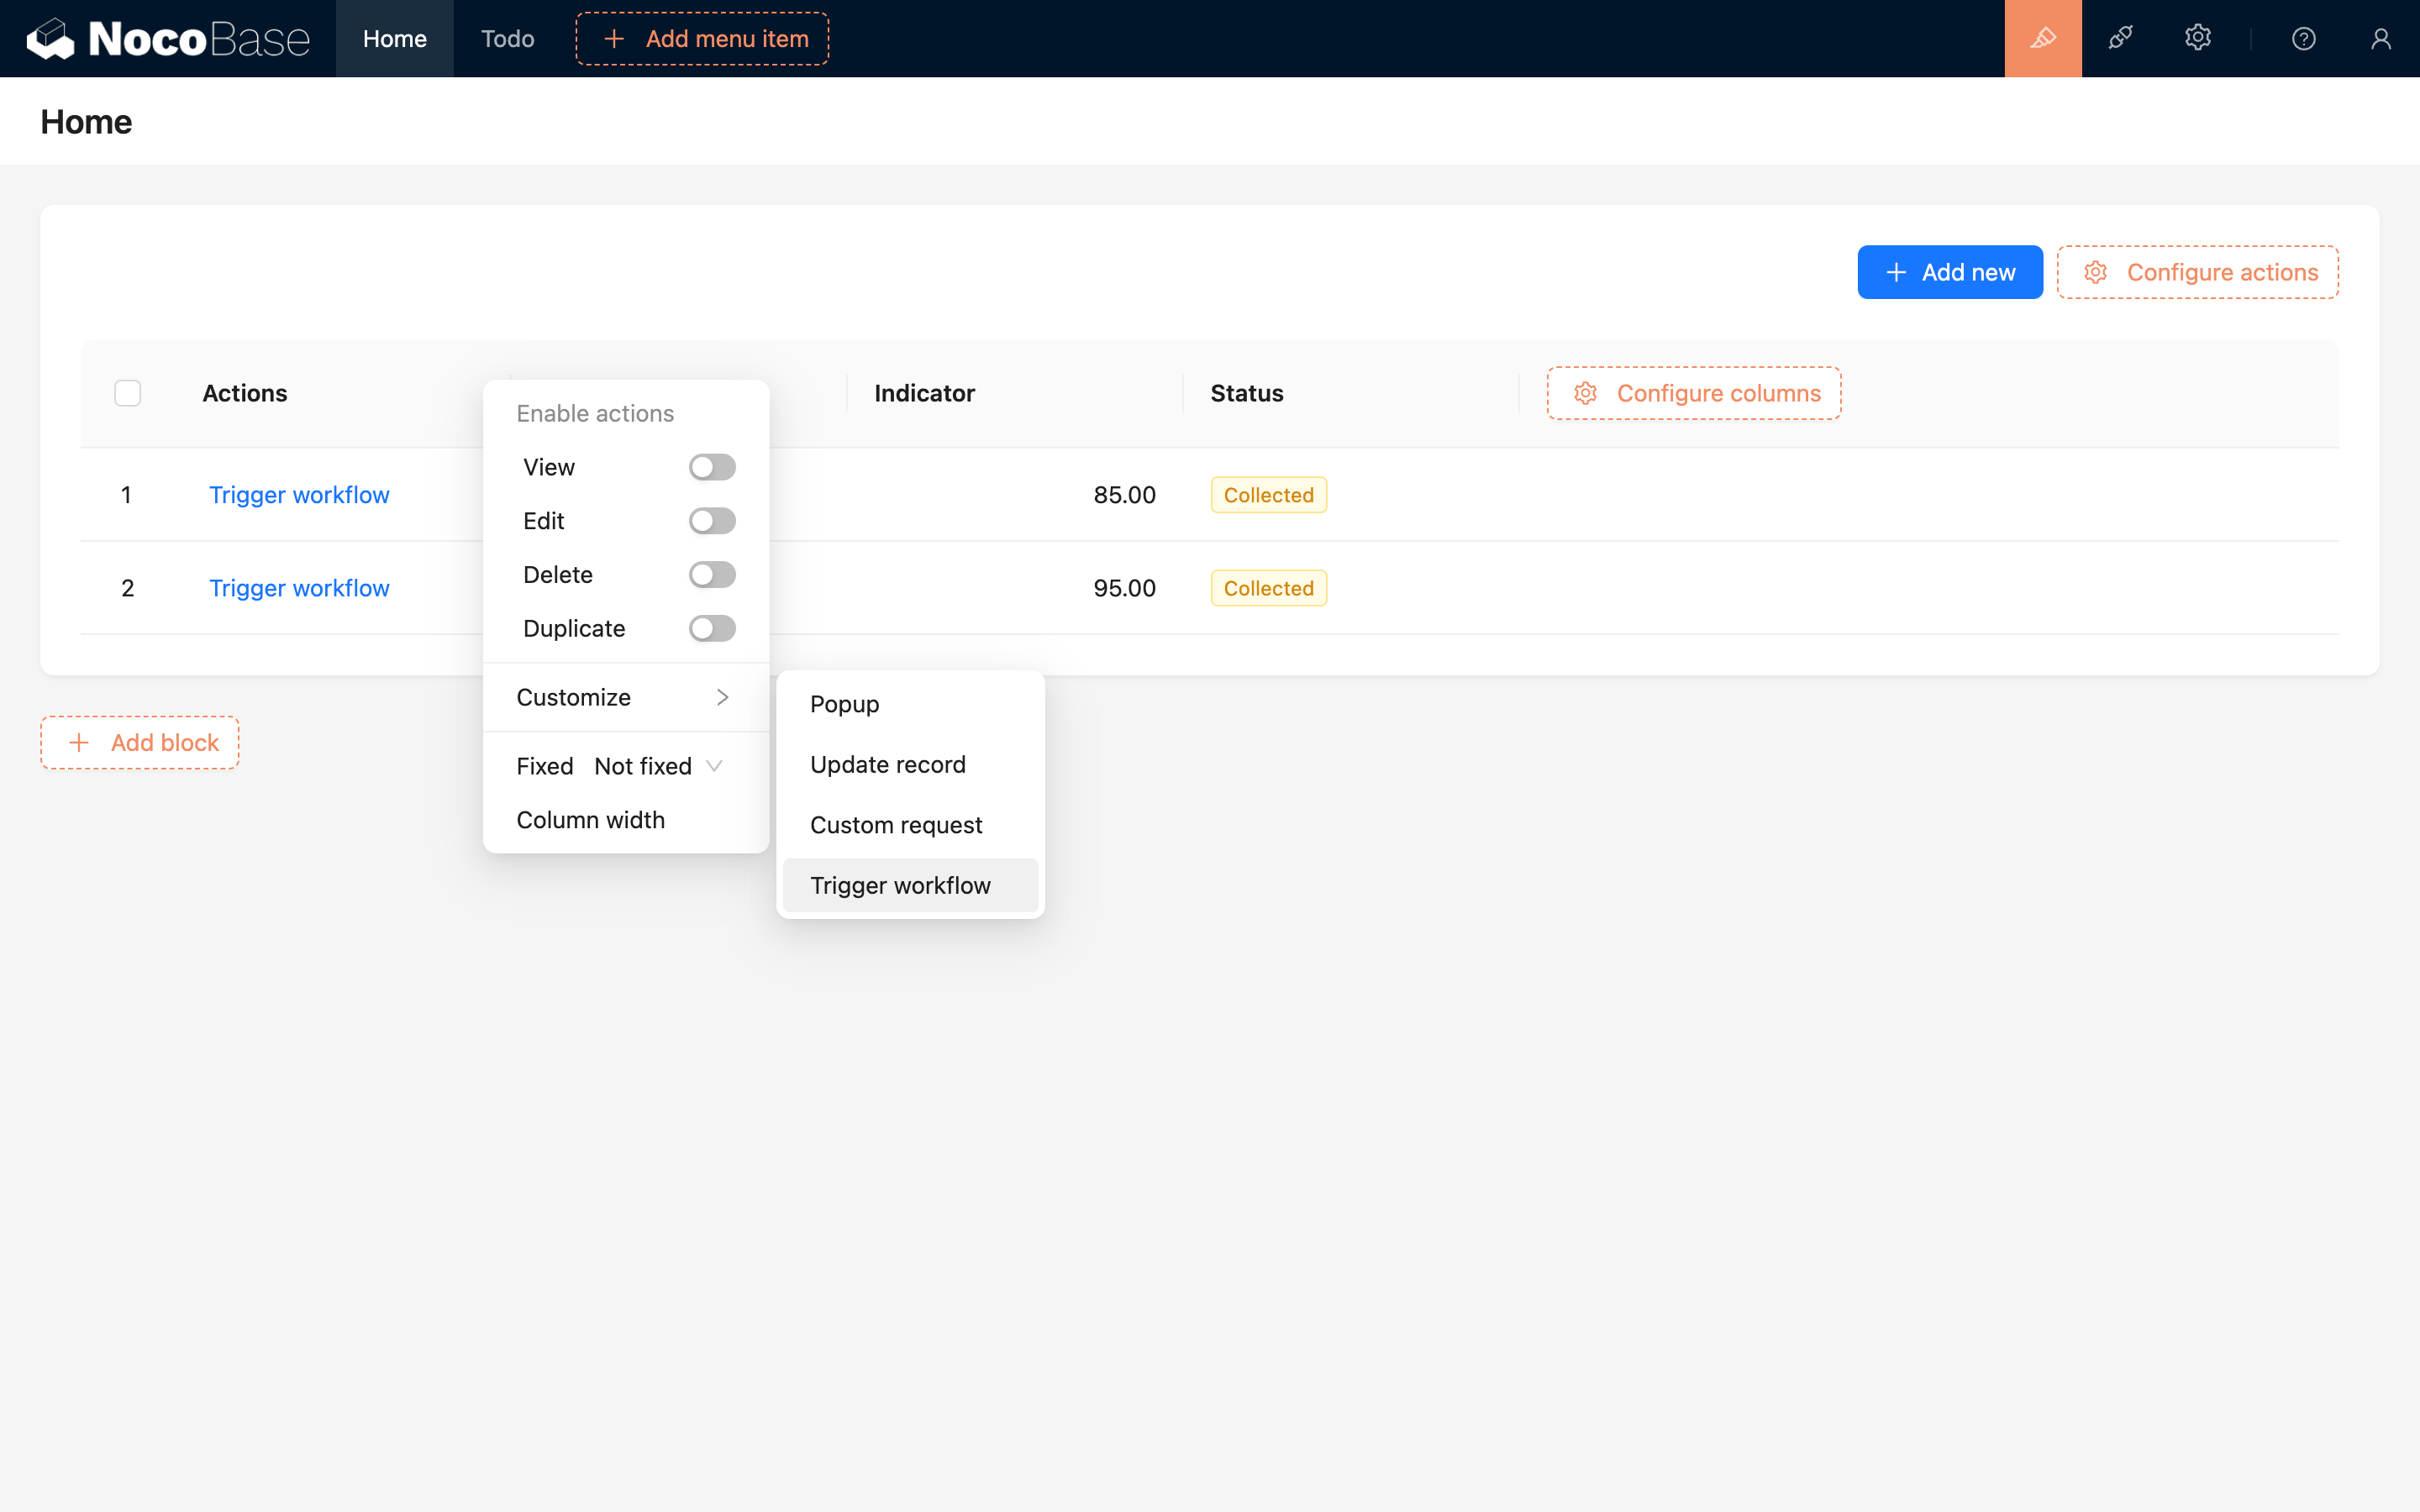Toggle the Edit action switch
The image size is (2420, 1512).
click(x=711, y=520)
